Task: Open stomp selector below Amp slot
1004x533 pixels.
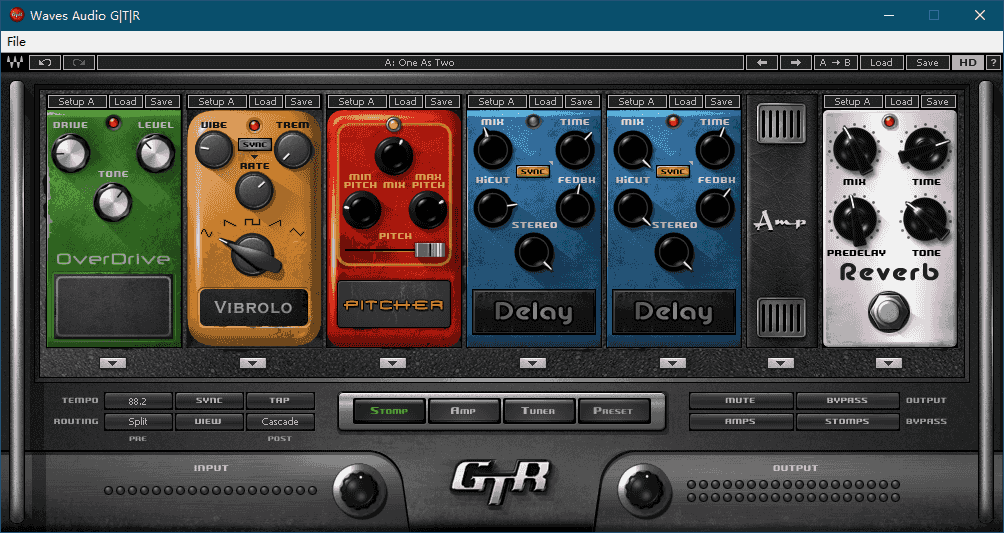Action: [781, 363]
